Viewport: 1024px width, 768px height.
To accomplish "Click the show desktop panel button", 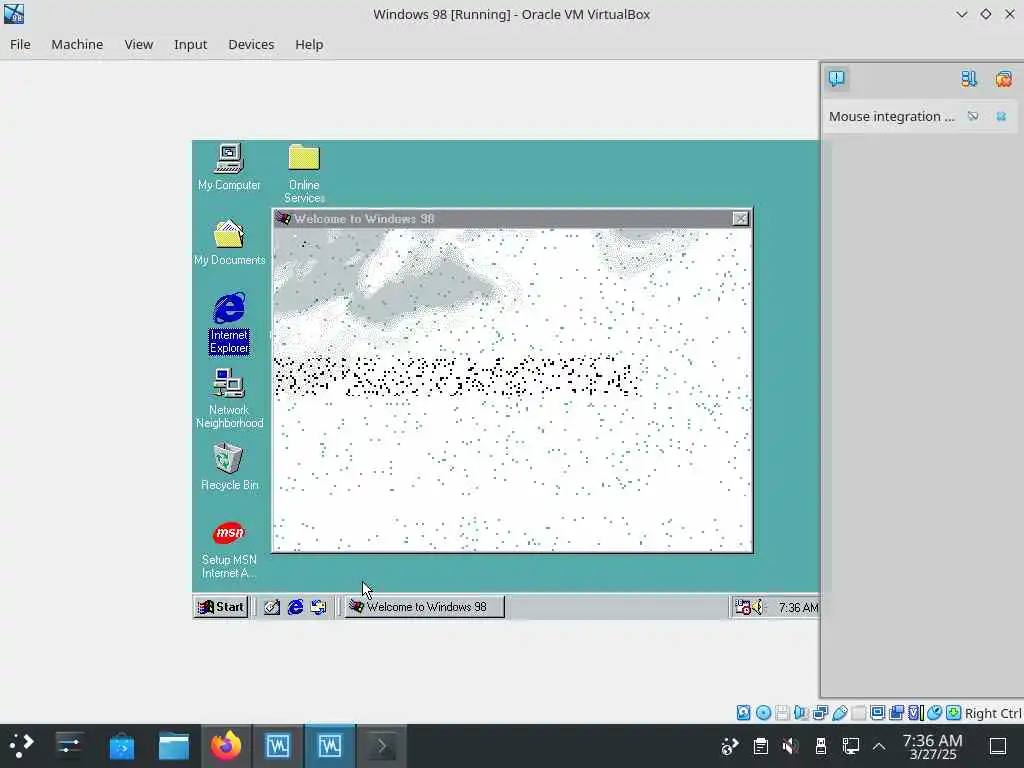I will (x=998, y=746).
